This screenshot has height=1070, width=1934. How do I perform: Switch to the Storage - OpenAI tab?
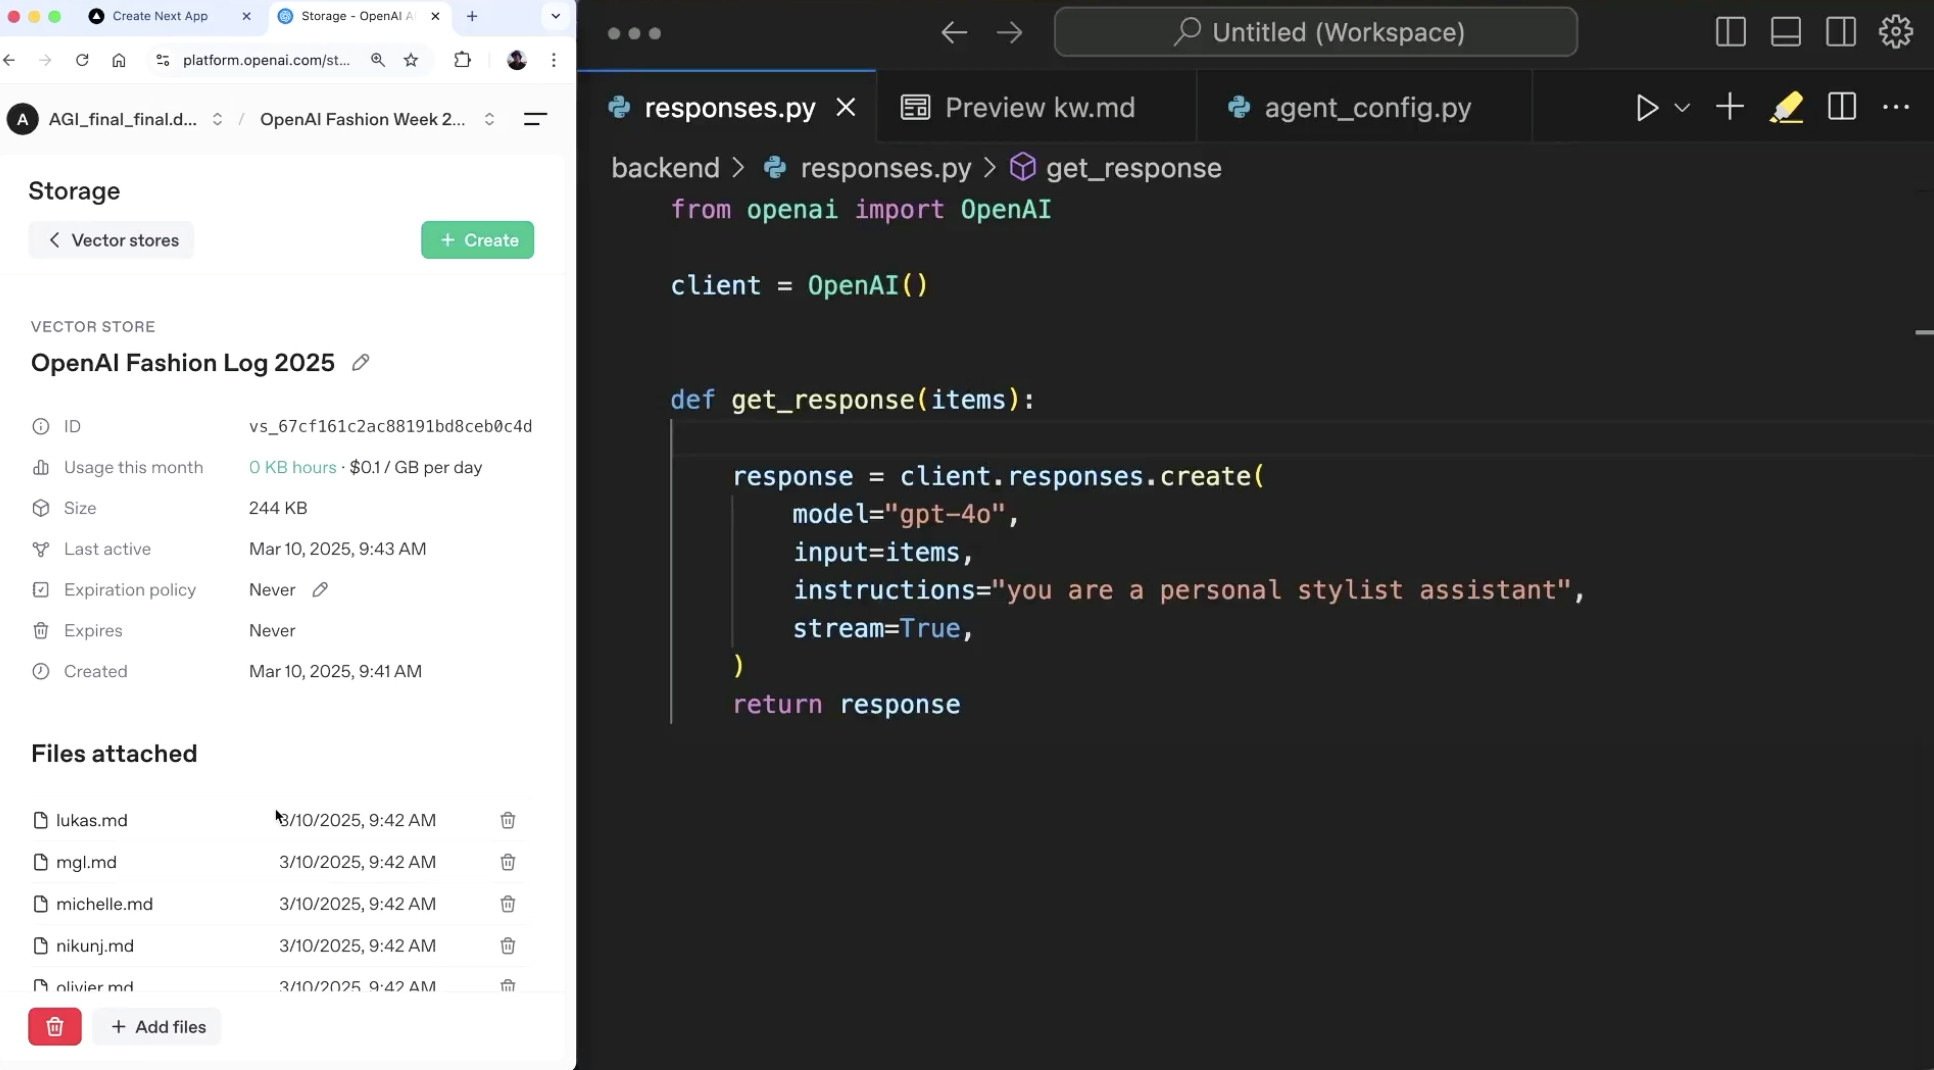click(356, 16)
